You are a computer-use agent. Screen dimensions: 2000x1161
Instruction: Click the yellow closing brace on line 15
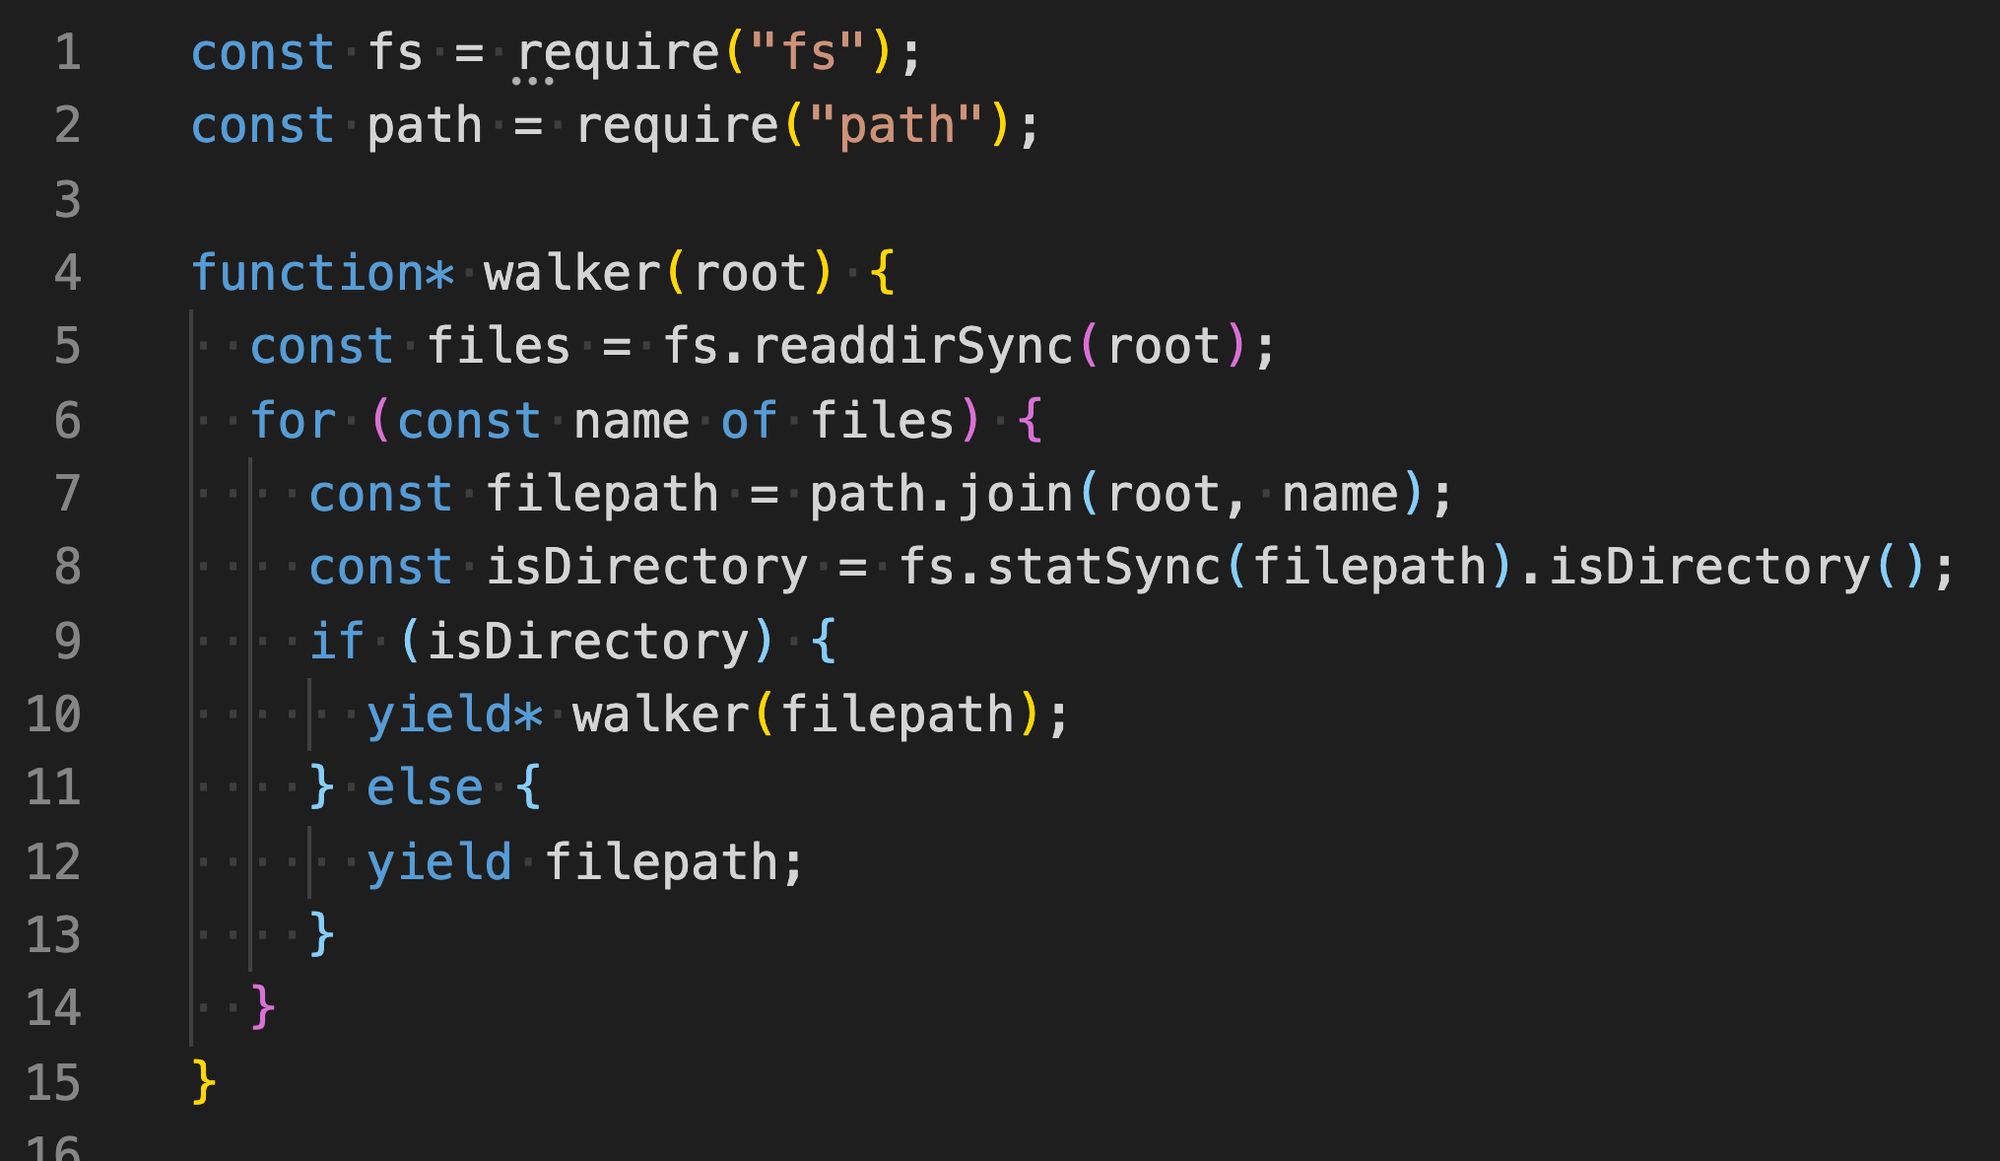tap(204, 1081)
